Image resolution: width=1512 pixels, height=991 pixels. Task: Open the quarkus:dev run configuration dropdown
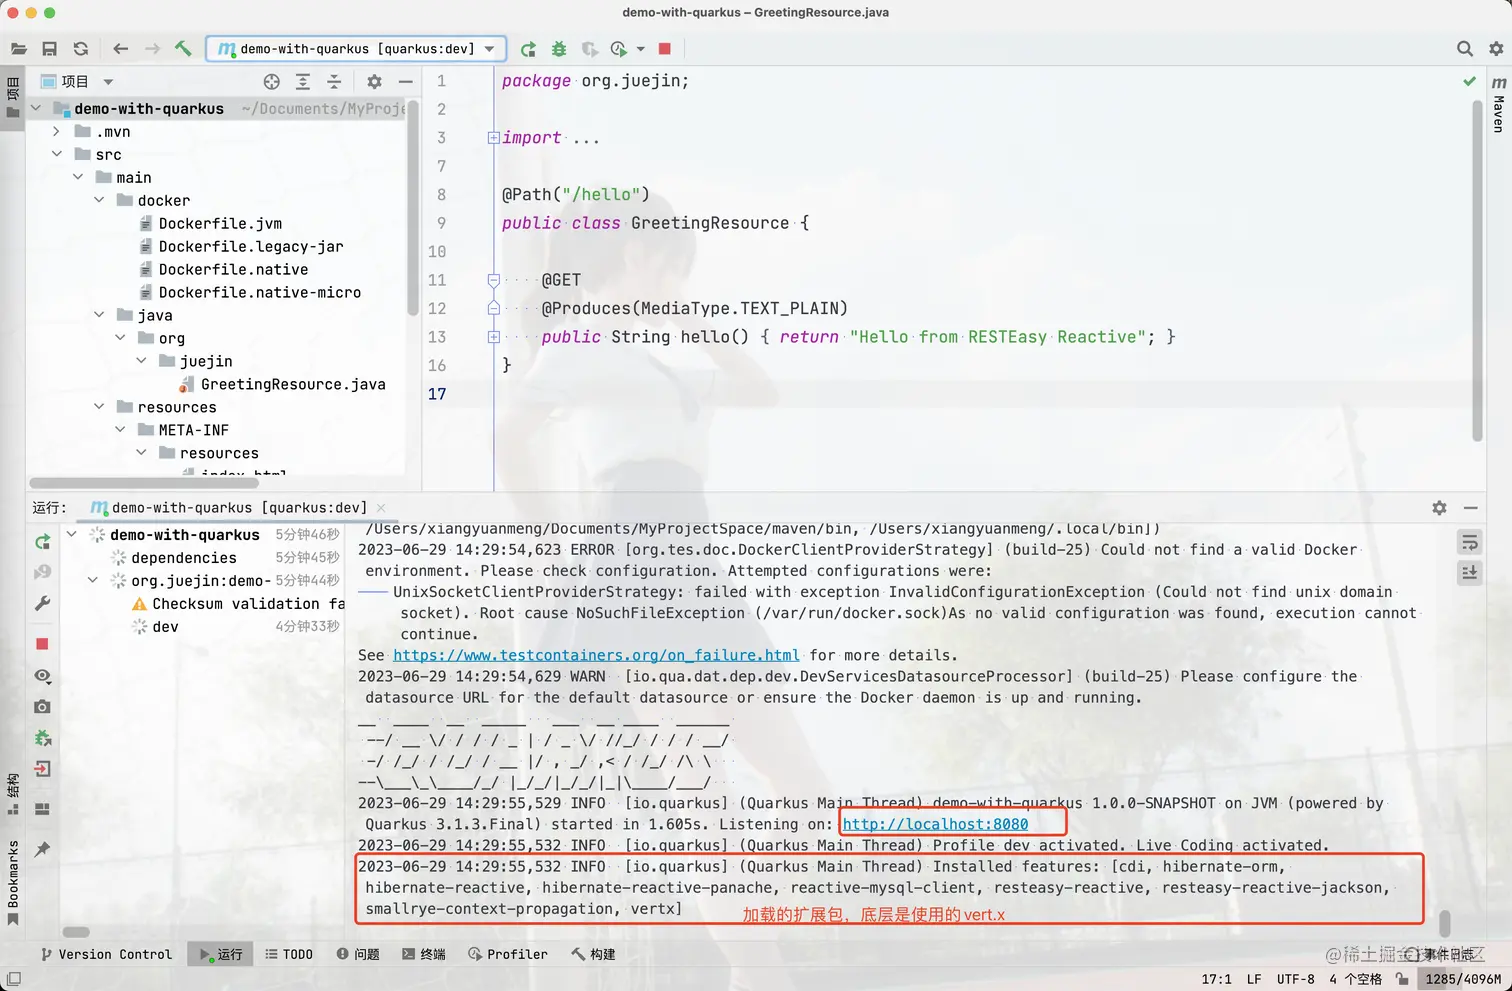356,48
